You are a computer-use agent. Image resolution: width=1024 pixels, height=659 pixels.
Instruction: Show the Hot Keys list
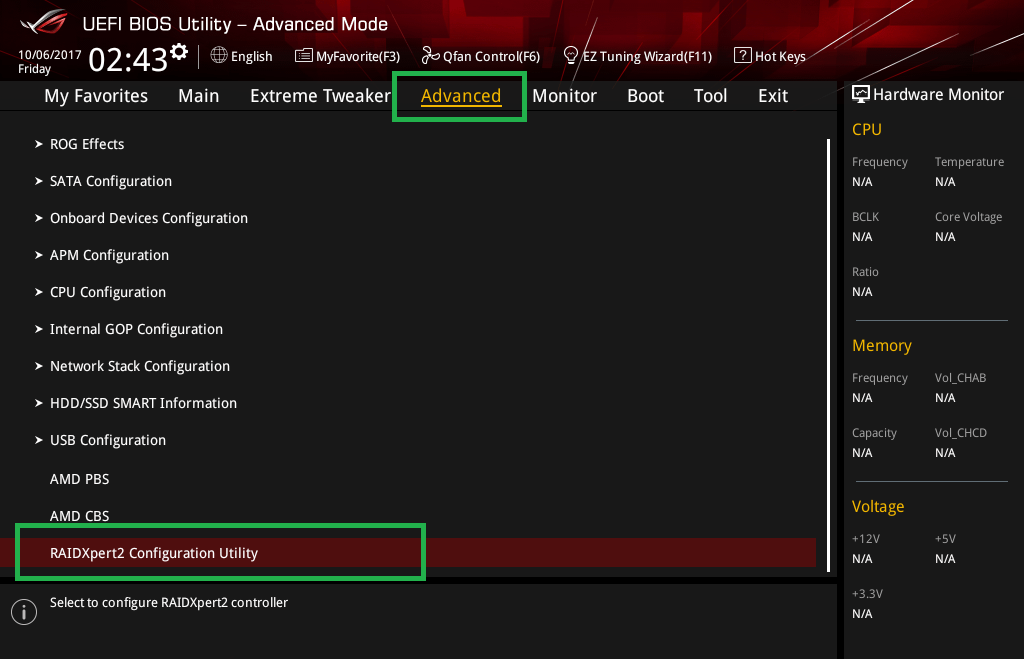[770, 56]
